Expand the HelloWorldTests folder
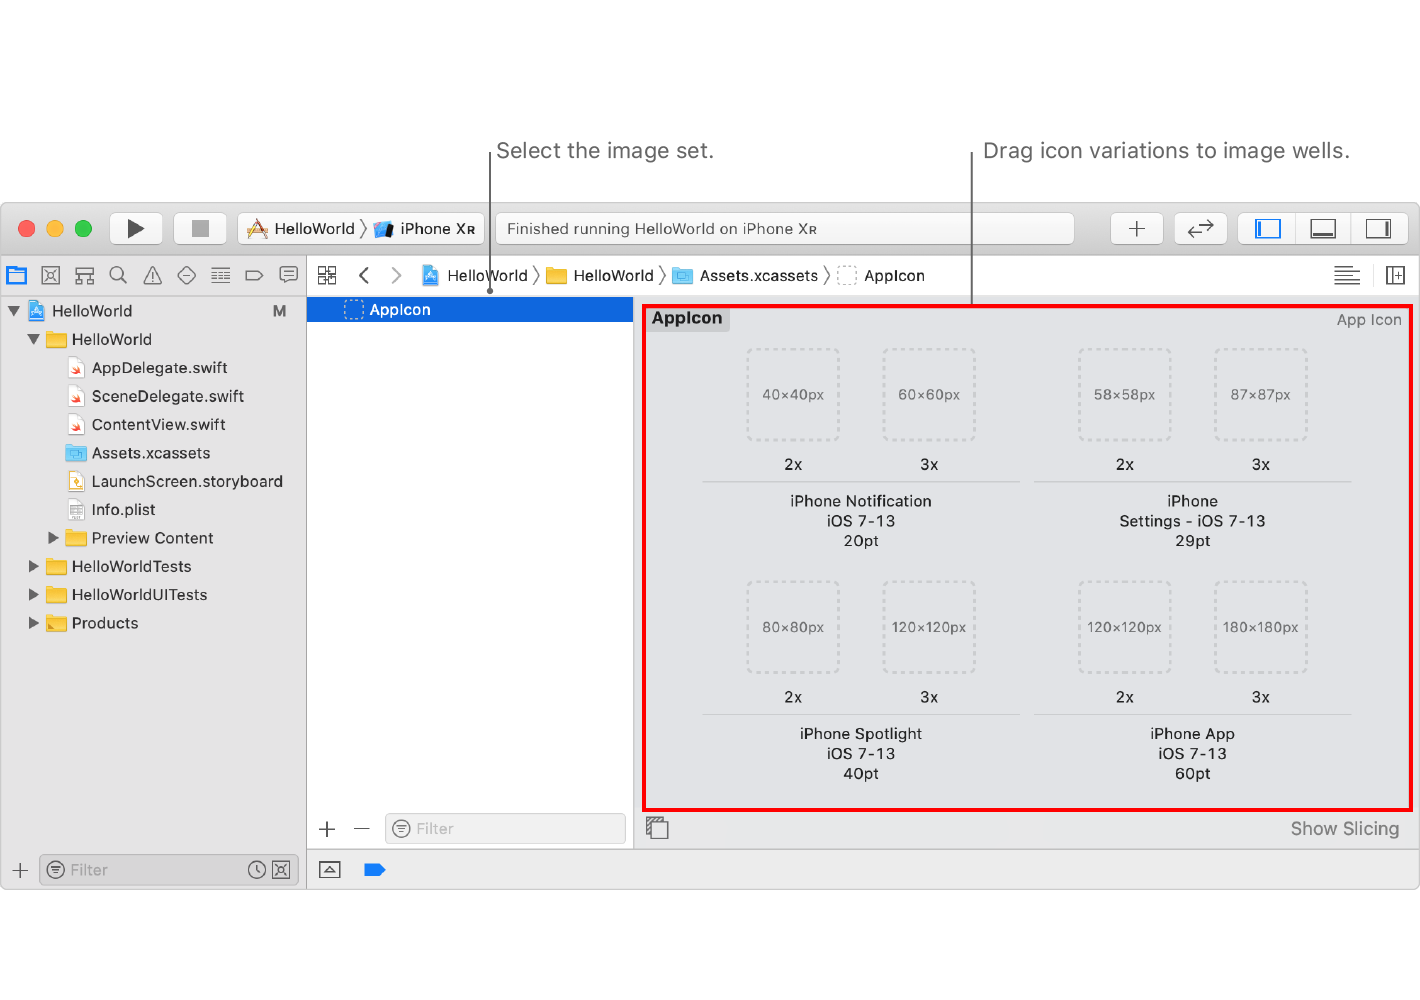This screenshot has height=1000, width=1420. click(x=33, y=566)
